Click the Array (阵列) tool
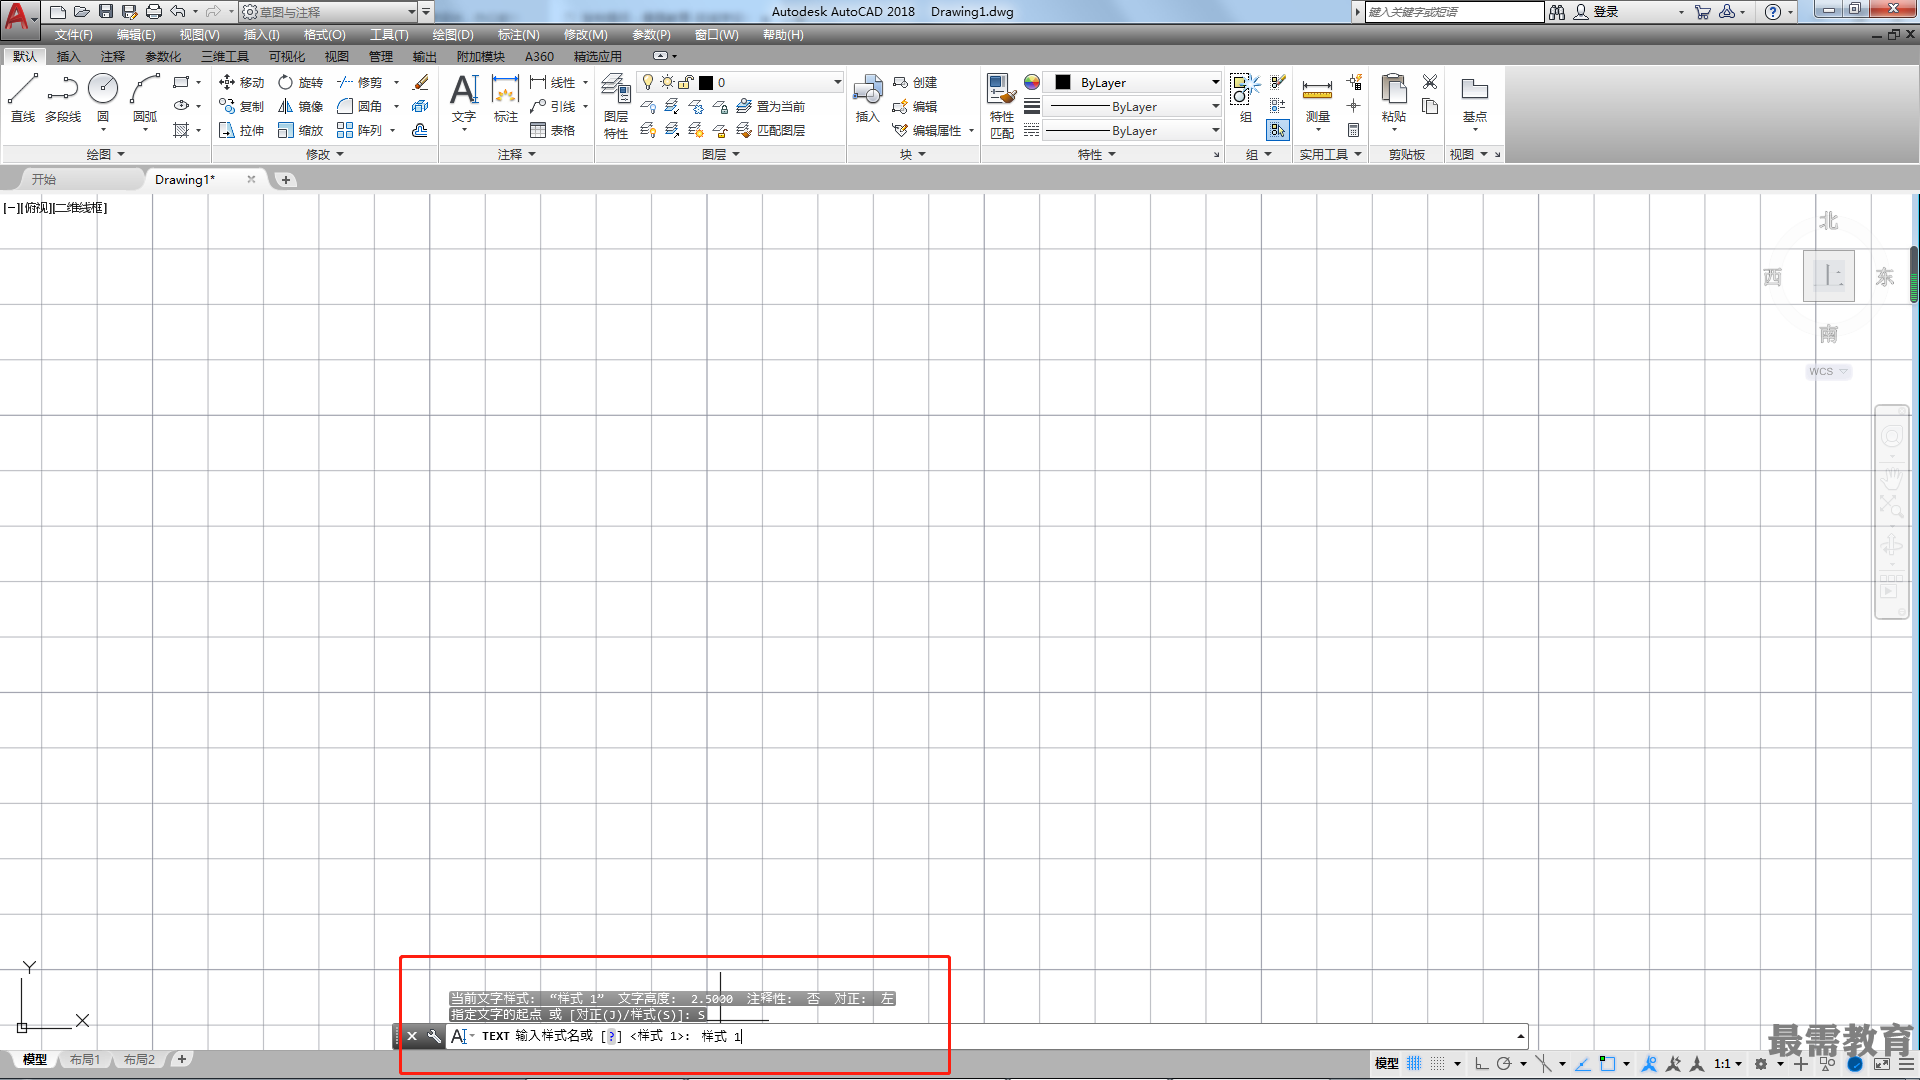The width and height of the screenshot is (1920, 1080). pyautogui.click(x=360, y=130)
